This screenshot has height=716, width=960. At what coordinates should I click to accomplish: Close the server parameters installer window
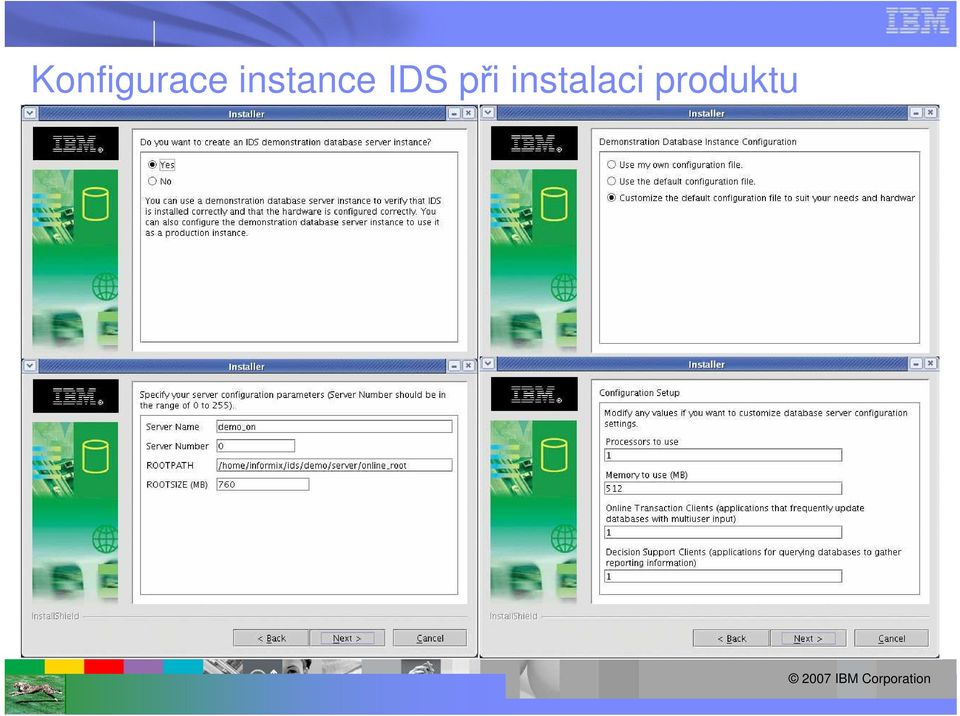coord(468,366)
